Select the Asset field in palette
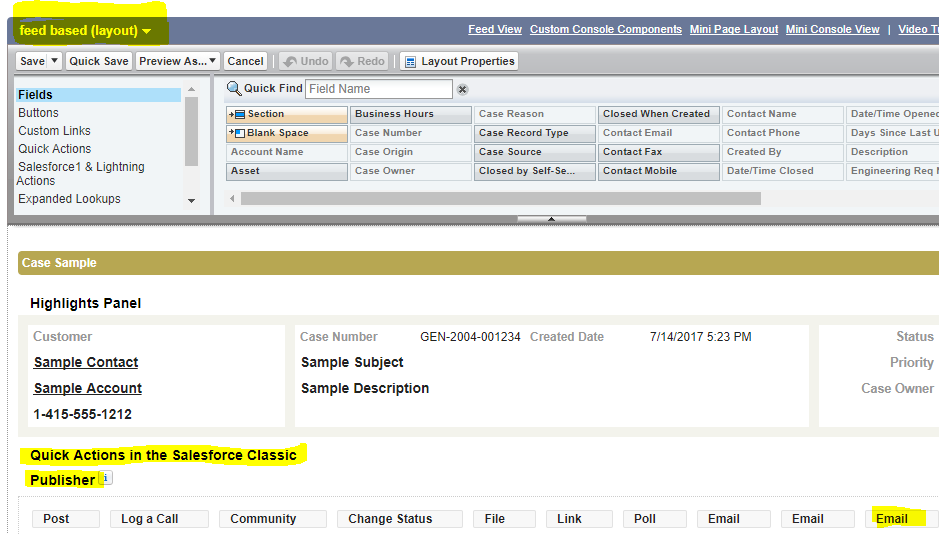 (287, 171)
